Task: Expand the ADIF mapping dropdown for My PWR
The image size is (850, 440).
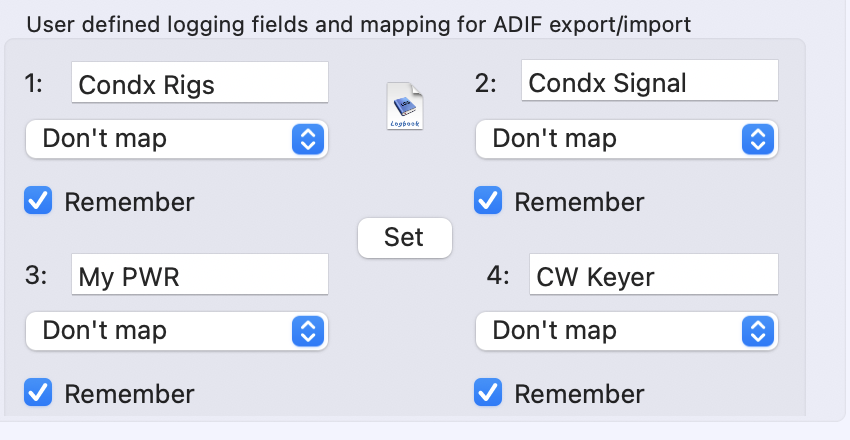Action: [176, 330]
